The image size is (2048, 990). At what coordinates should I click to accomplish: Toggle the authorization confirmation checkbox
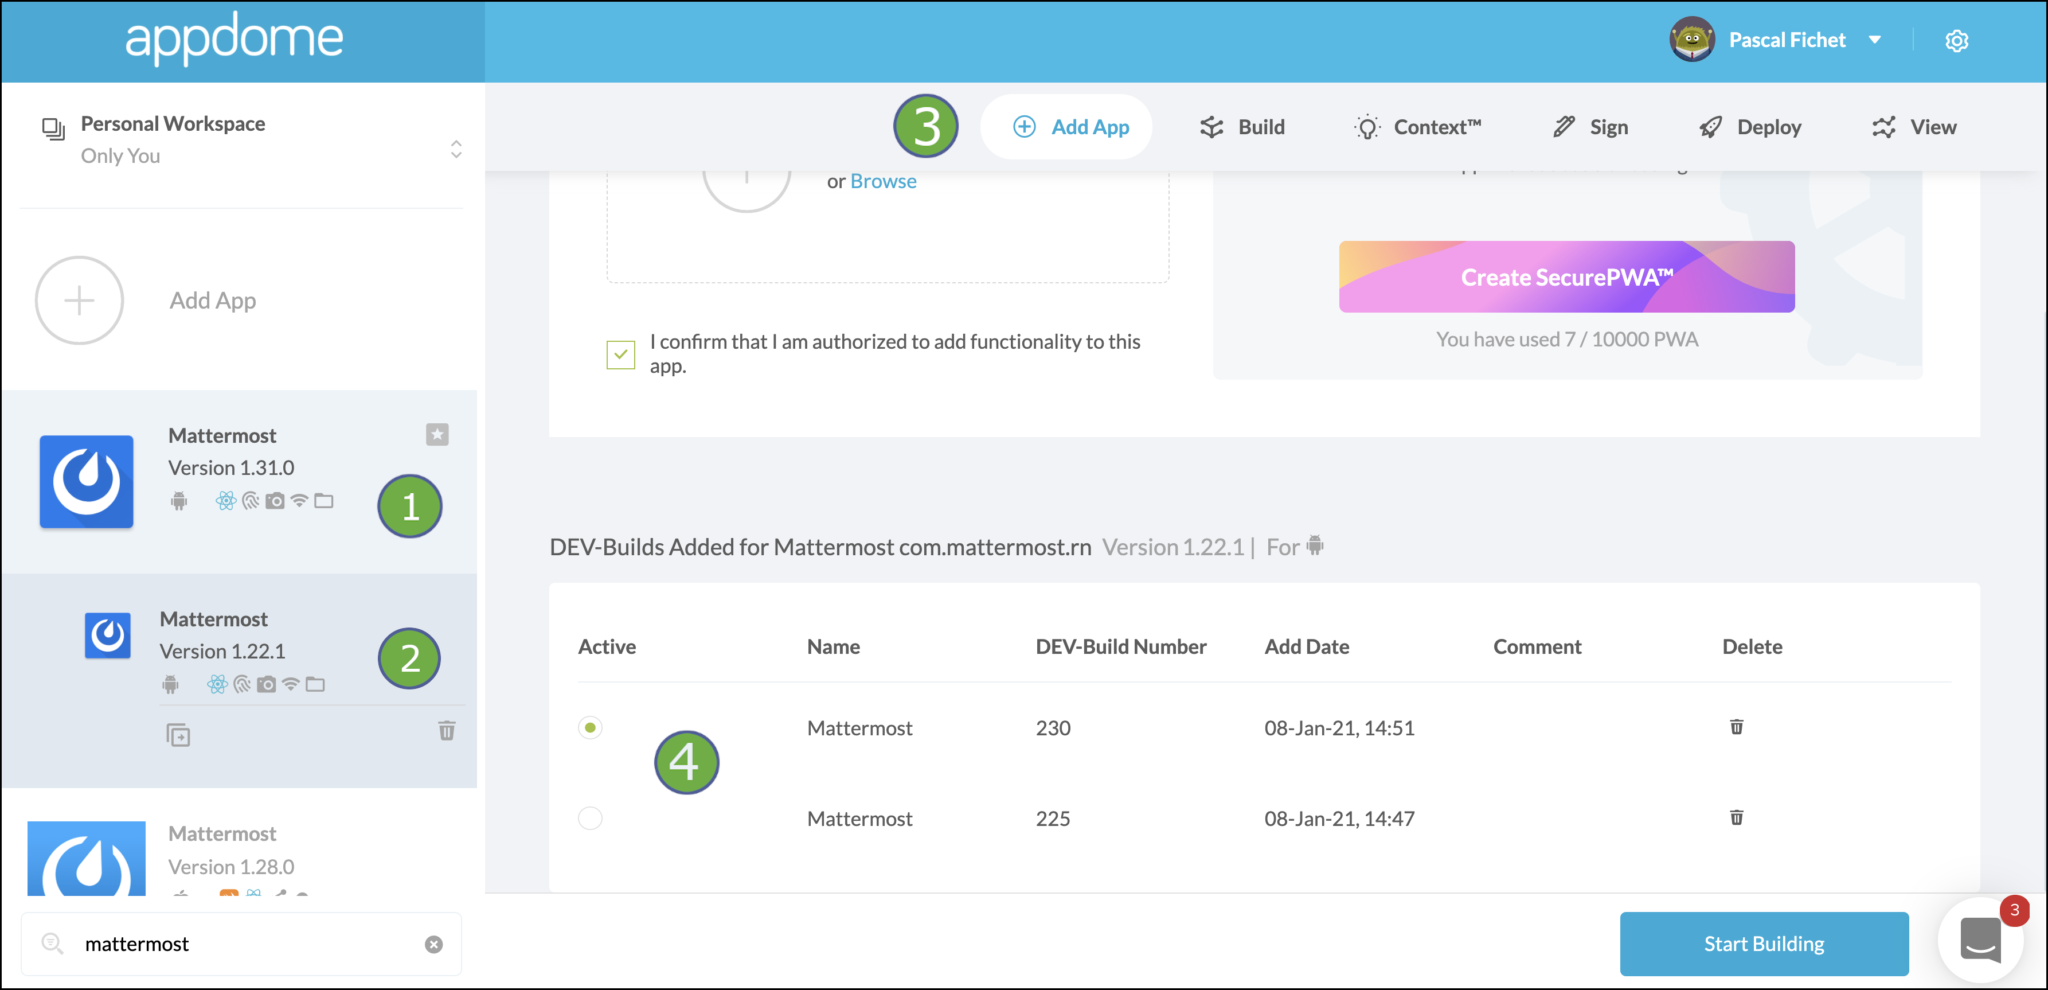click(621, 354)
